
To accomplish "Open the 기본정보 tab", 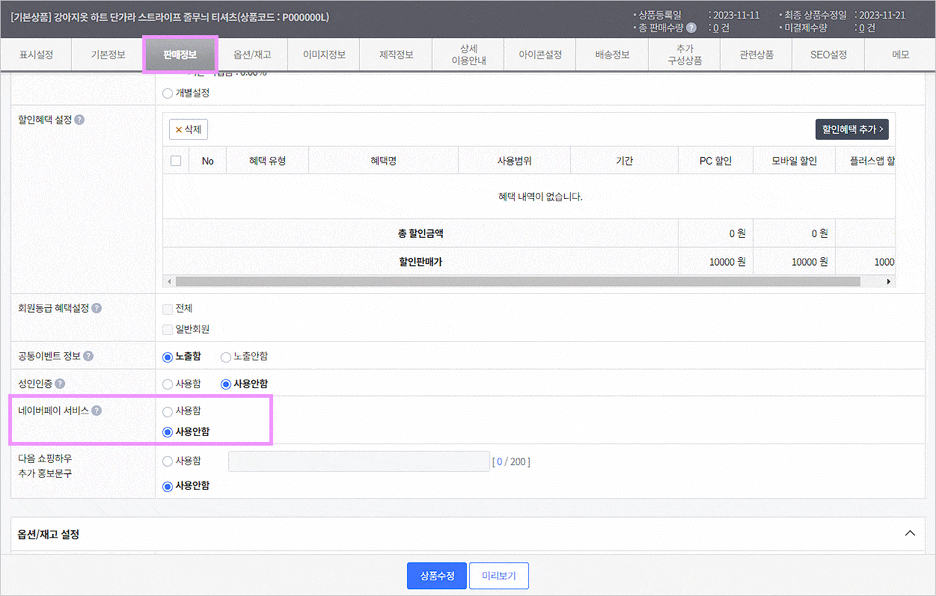I will [x=108, y=54].
